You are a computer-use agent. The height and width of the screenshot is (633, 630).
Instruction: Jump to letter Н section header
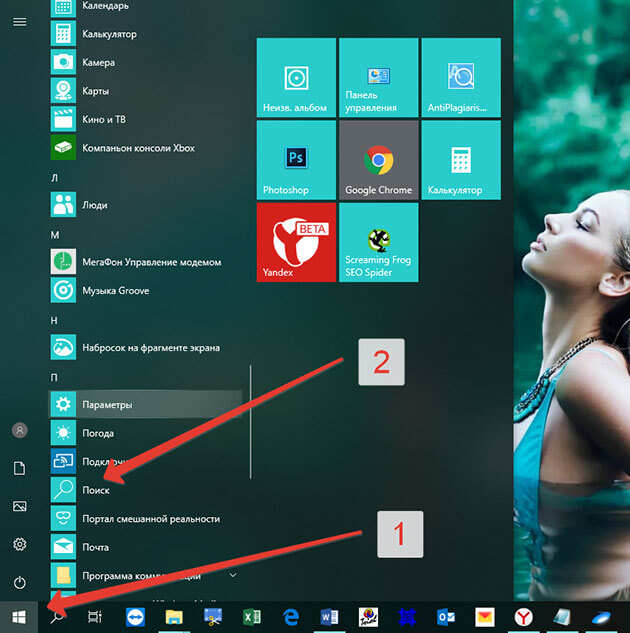(54, 321)
